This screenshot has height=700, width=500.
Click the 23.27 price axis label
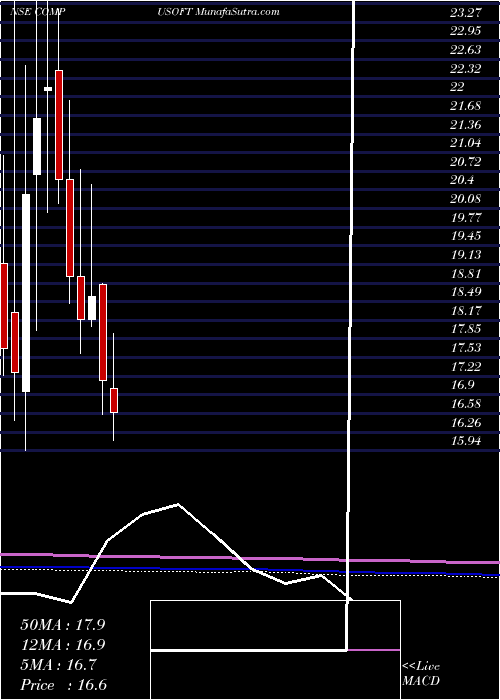466,12
